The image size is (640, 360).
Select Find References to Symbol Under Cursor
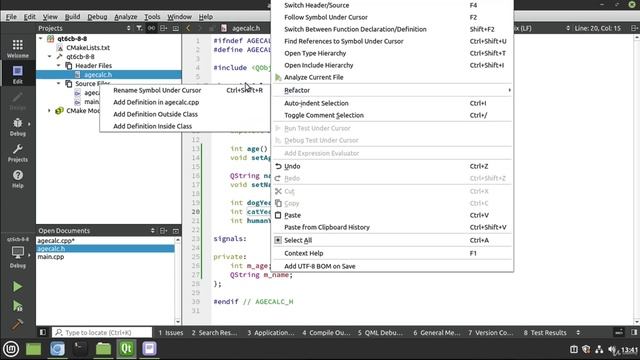point(393,41)
